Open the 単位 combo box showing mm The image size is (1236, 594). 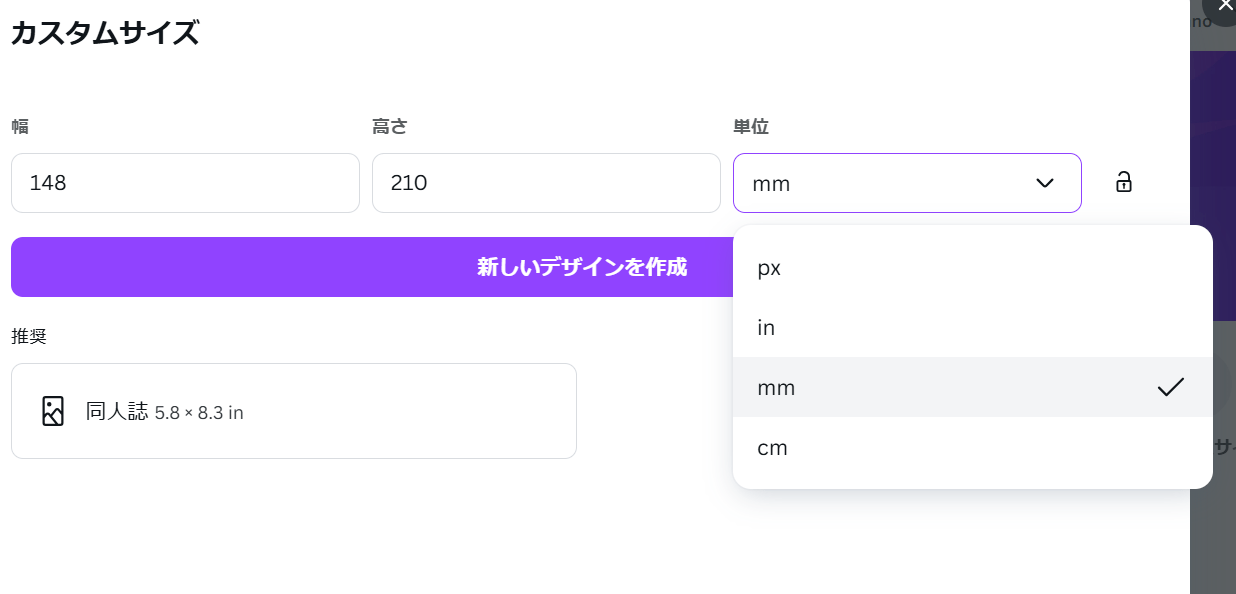click(907, 183)
